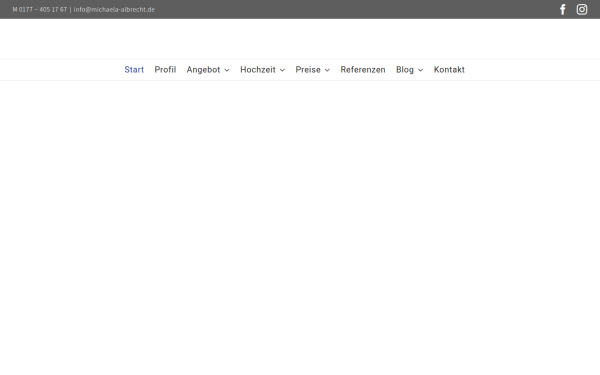The width and height of the screenshot is (600, 375).
Task: Open the Blog menu item
Action: coord(405,70)
